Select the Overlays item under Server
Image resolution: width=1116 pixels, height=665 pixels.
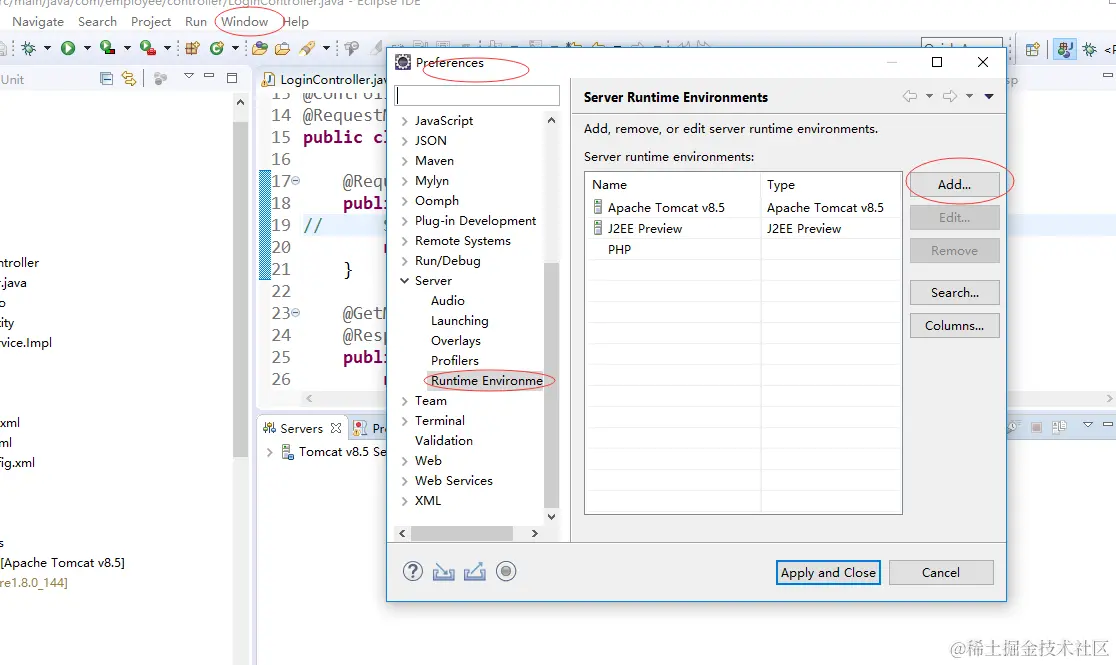click(456, 341)
